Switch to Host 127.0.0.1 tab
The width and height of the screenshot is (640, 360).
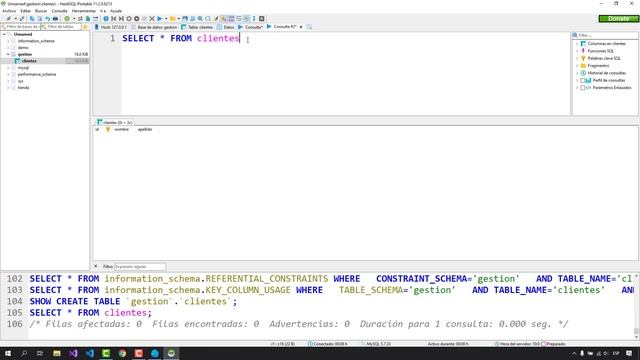[x=111, y=27]
